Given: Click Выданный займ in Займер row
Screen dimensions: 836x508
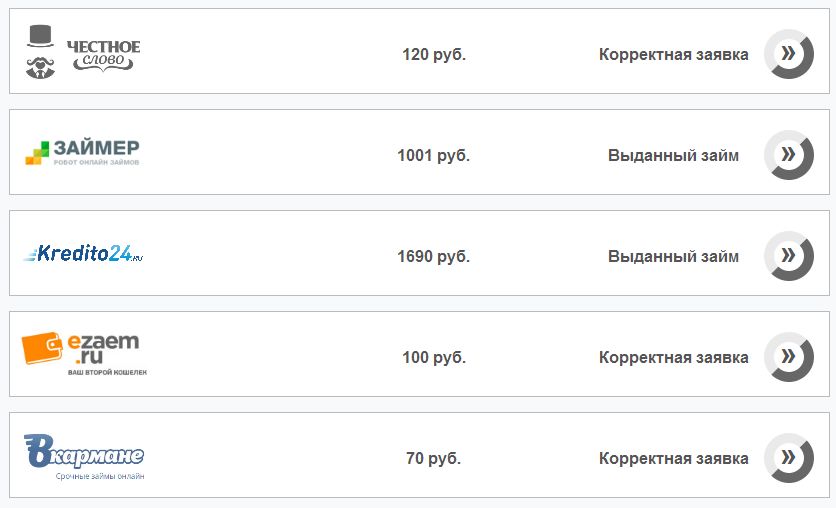Looking at the screenshot, I should (673, 156).
